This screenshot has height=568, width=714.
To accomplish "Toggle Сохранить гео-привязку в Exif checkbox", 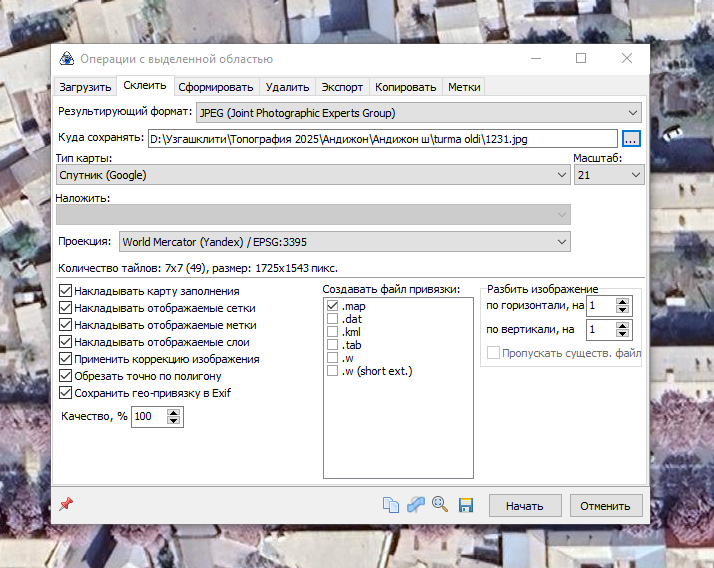I will pyautogui.click(x=66, y=393).
